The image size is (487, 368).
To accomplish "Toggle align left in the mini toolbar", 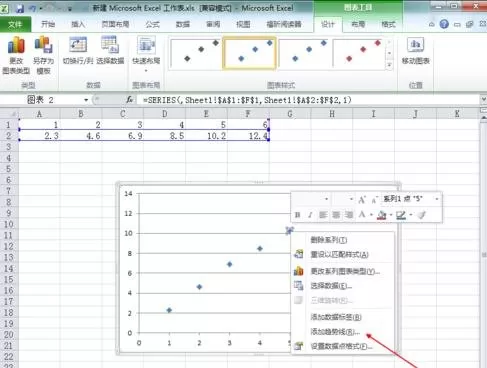I will coord(323,215).
